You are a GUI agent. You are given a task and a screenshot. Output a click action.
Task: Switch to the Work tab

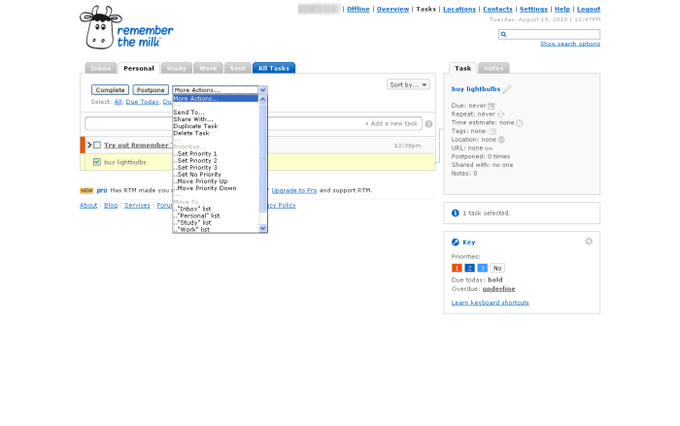208,69
